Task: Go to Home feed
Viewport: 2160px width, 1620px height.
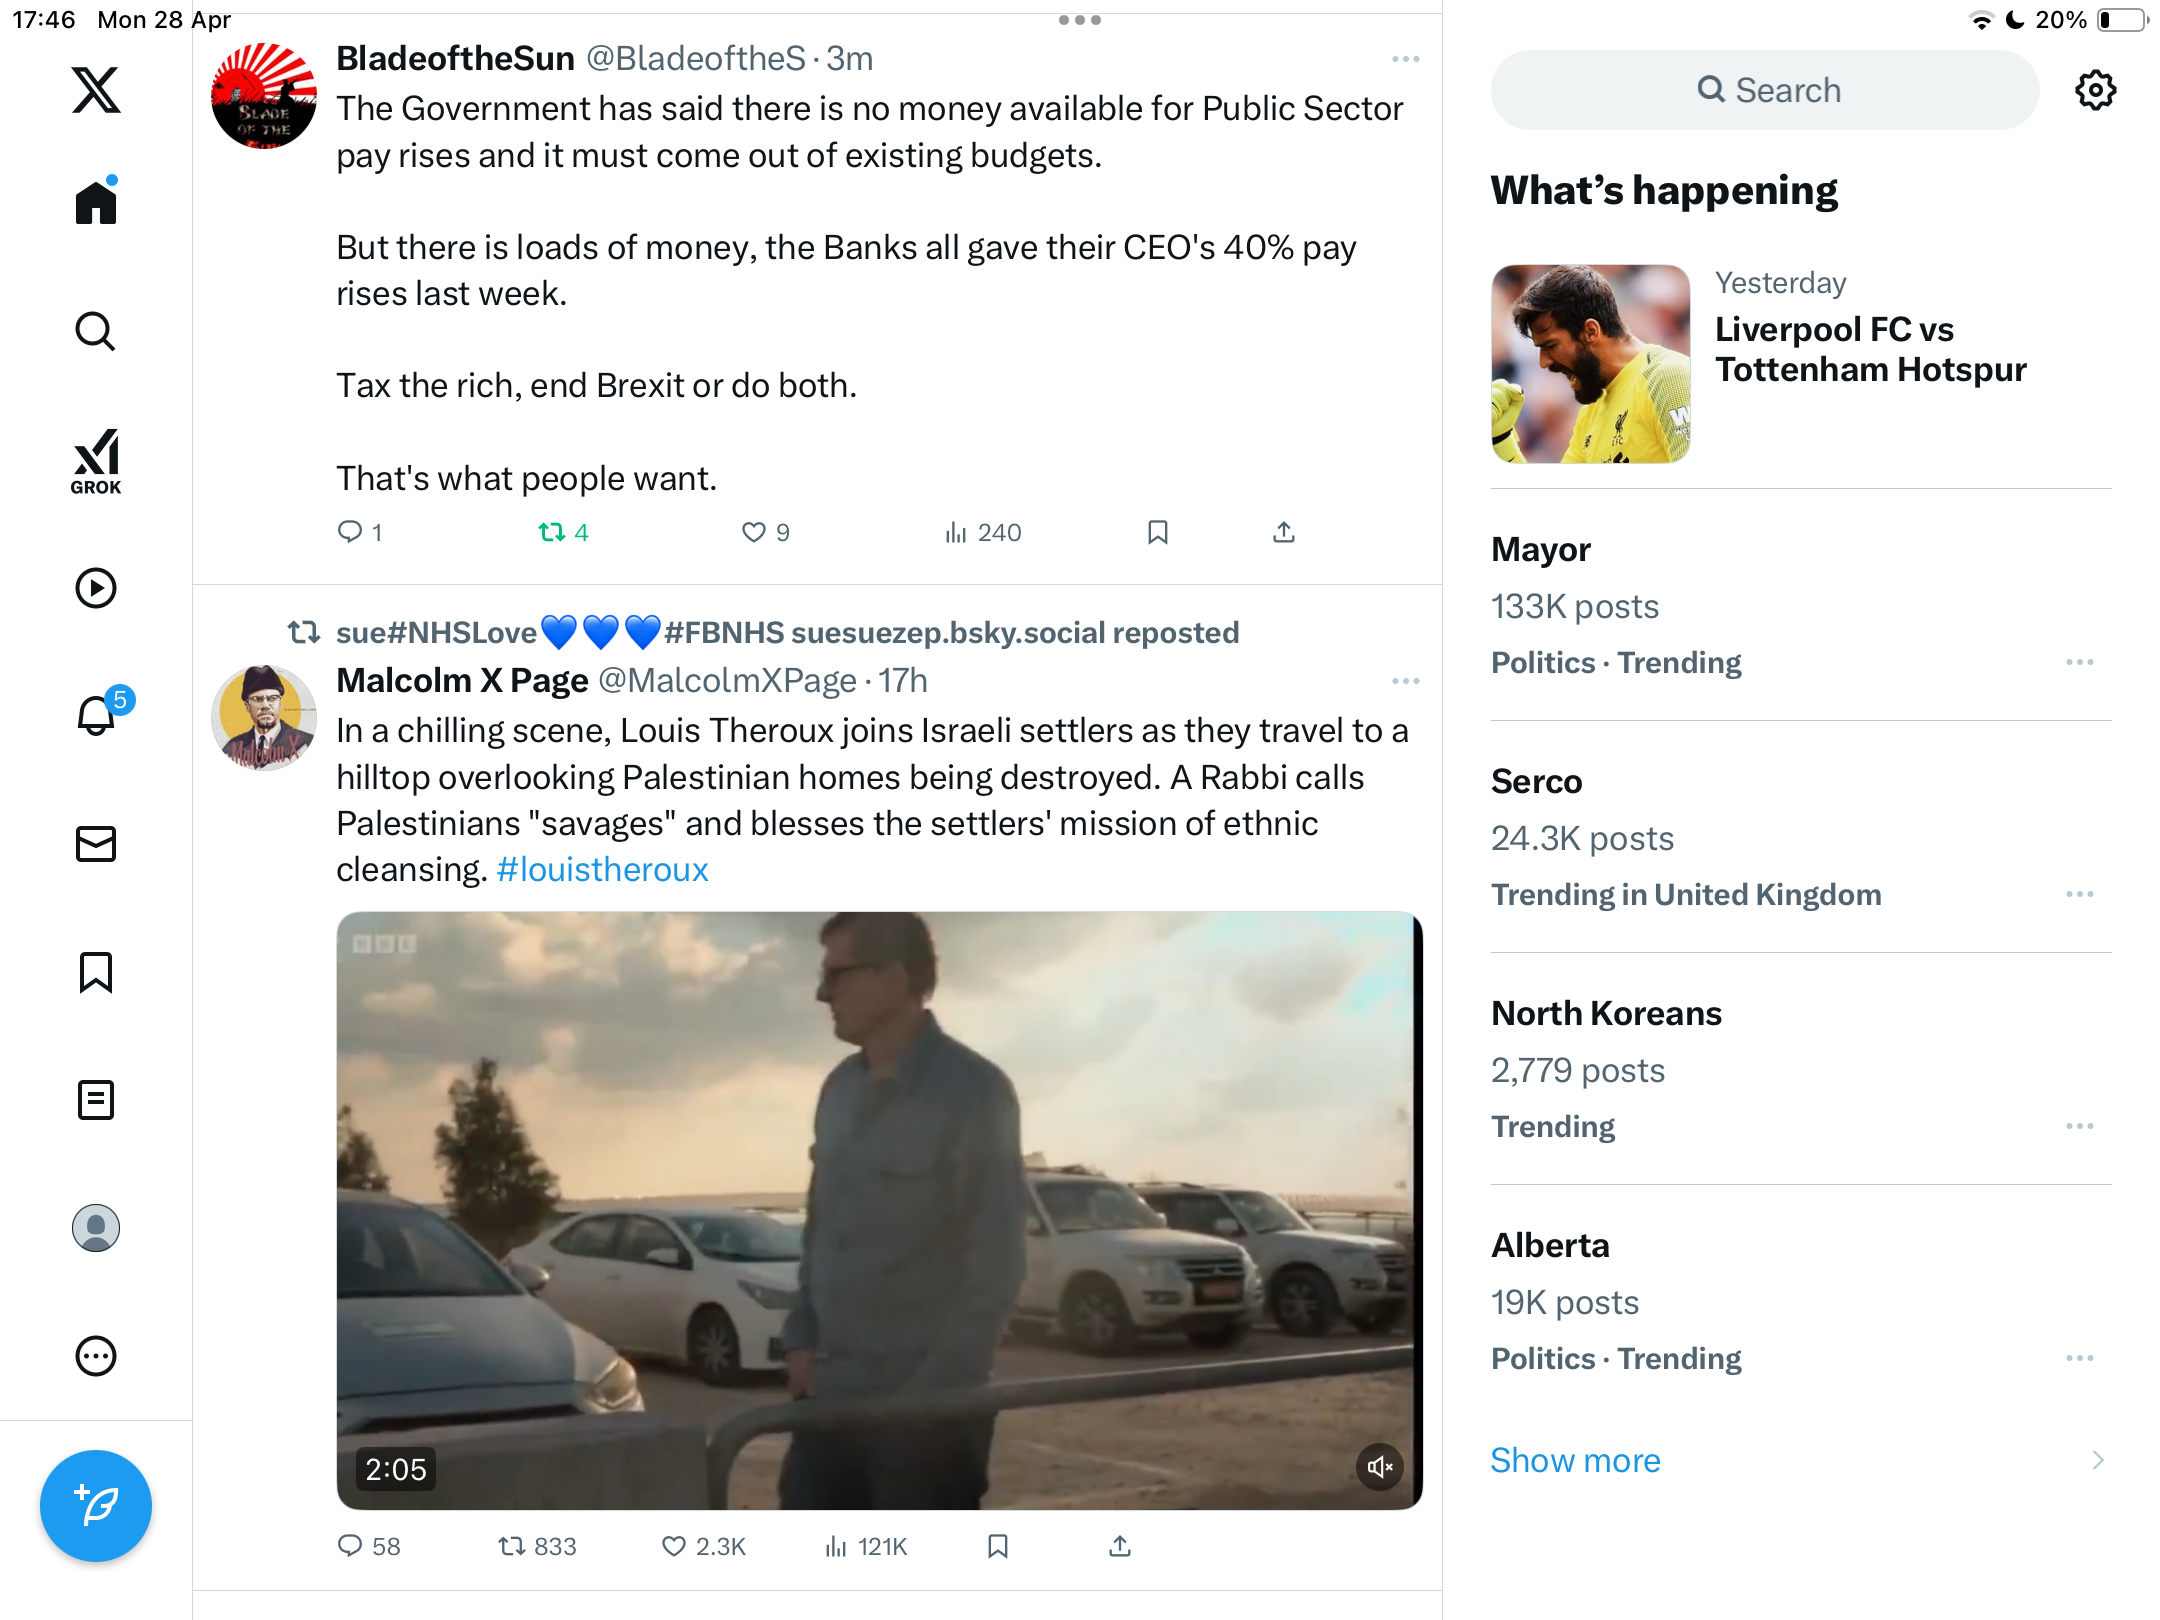Action: coord(96,202)
